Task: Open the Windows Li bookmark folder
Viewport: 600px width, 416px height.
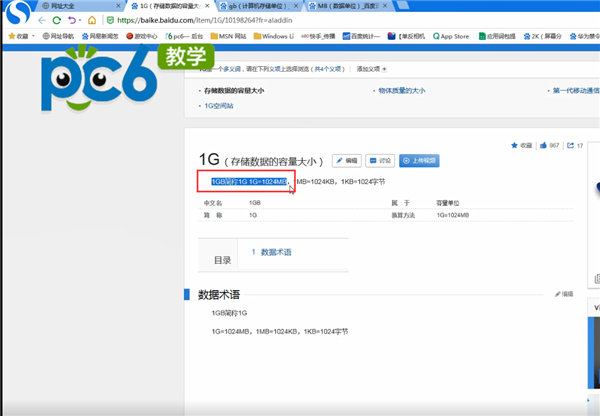Action: (x=274, y=36)
